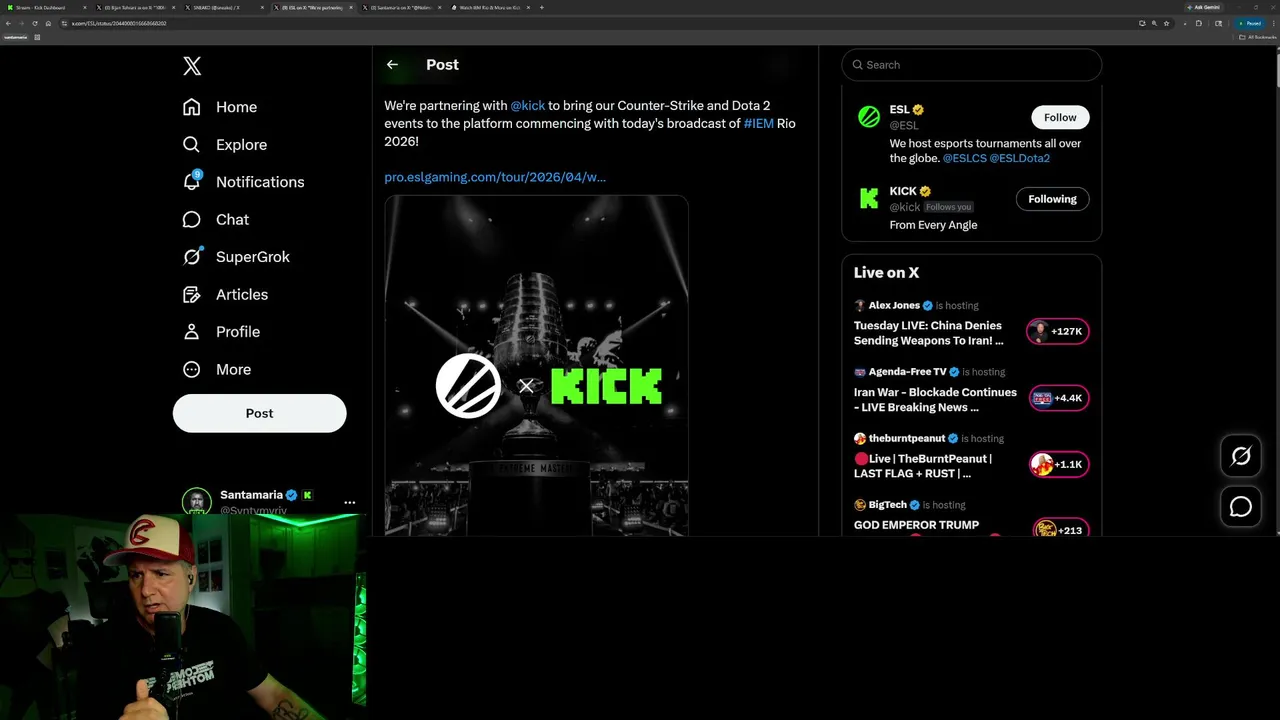Go back using the Post arrow
This screenshot has width=1280, height=720.
pos(392,64)
